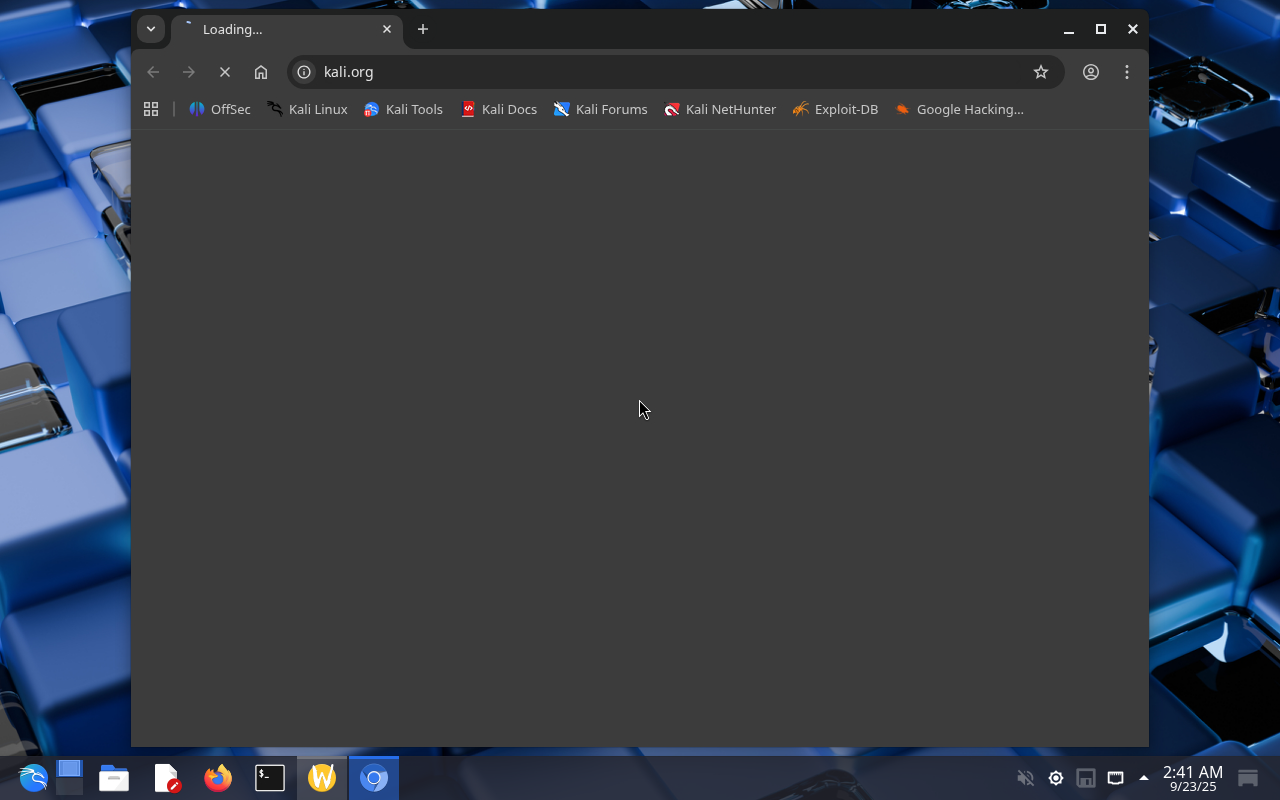The height and width of the screenshot is (800, 1280).
Task: Launch Firefox from the taskbar
Action: pos(218,778)
